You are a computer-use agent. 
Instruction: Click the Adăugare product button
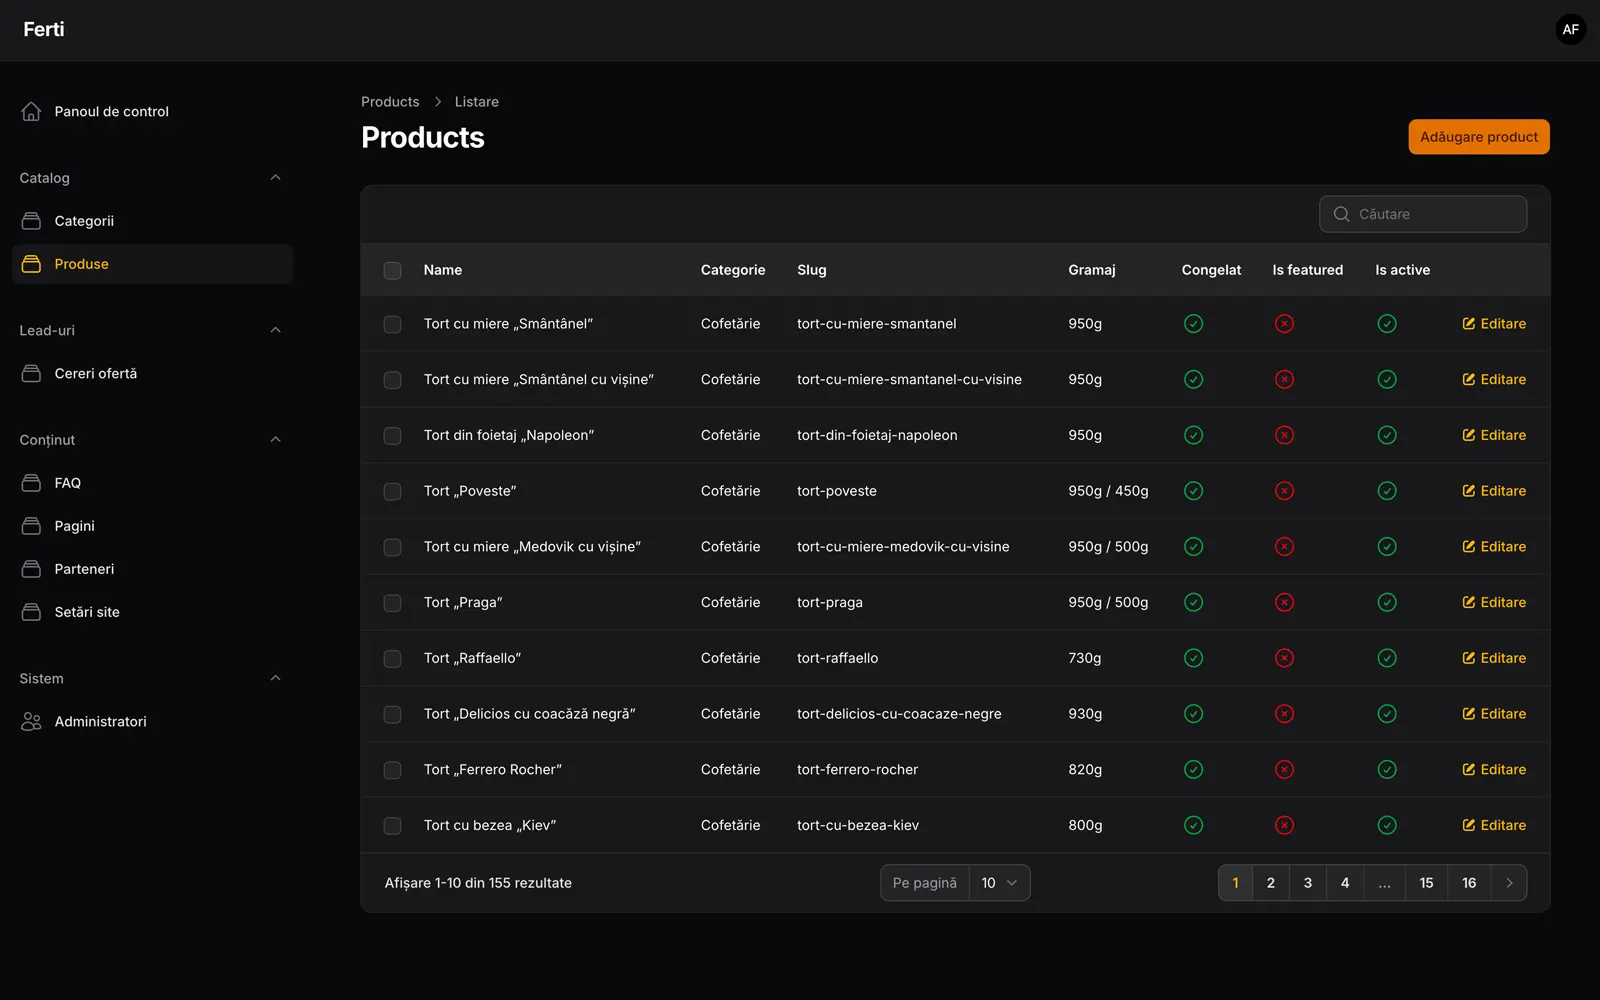[1479, 137]
